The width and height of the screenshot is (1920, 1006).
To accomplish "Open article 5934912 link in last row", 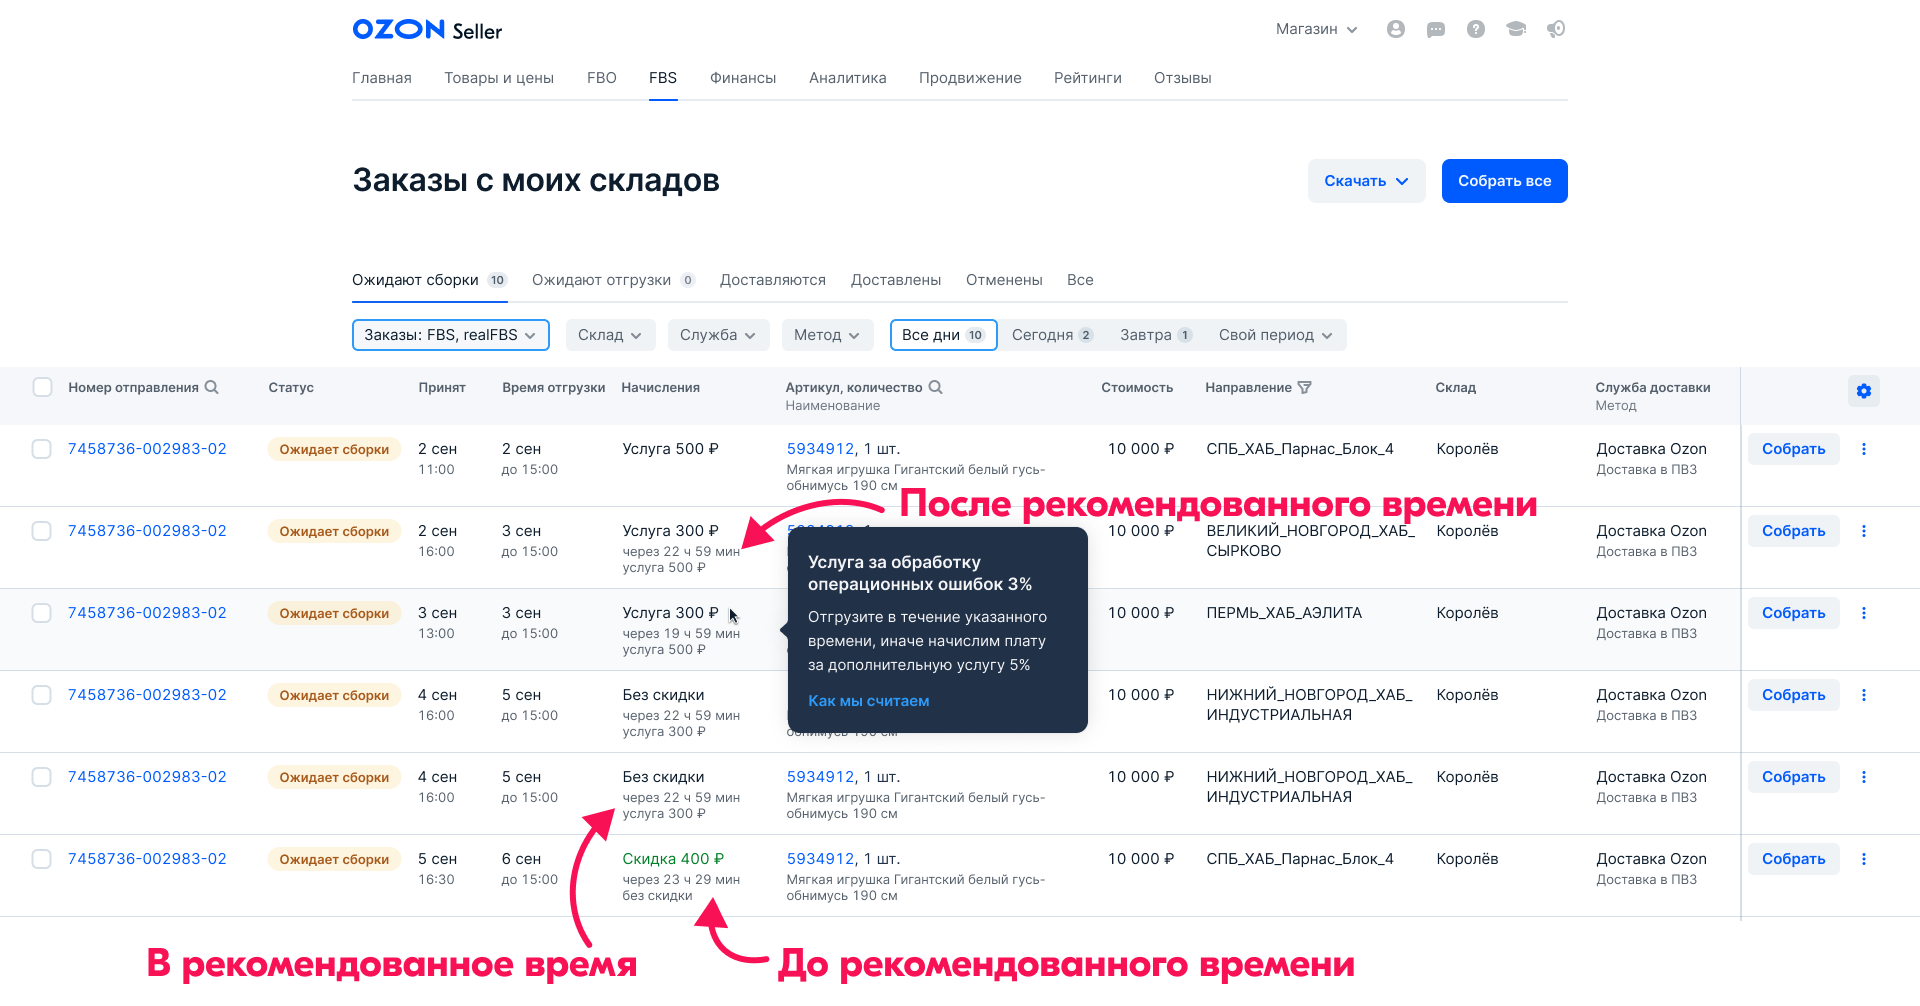I will tap(821, 859).
